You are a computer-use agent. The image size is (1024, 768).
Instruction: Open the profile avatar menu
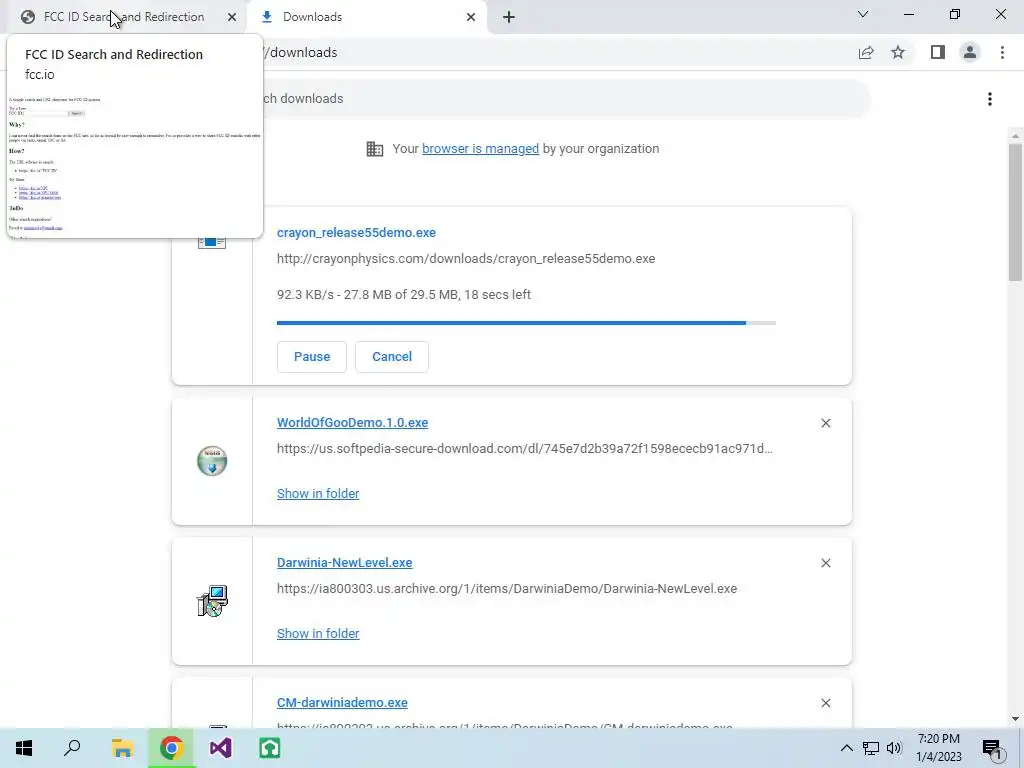tap(970, 52)
